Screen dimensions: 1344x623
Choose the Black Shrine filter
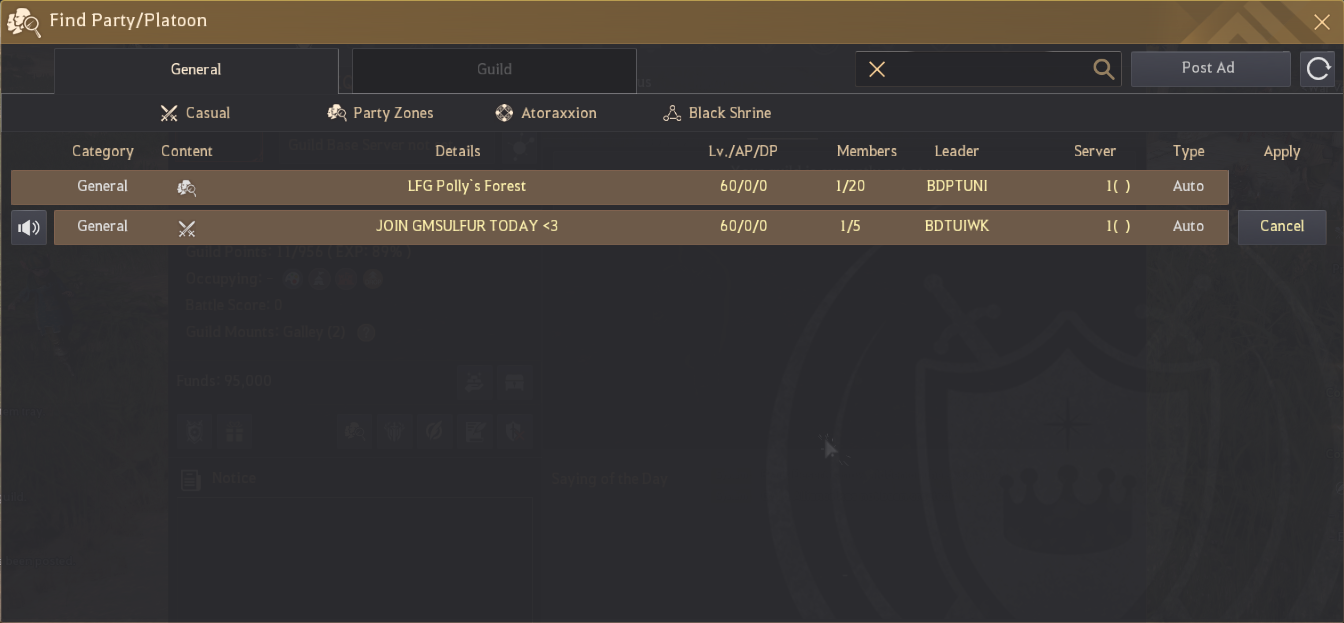717,113
